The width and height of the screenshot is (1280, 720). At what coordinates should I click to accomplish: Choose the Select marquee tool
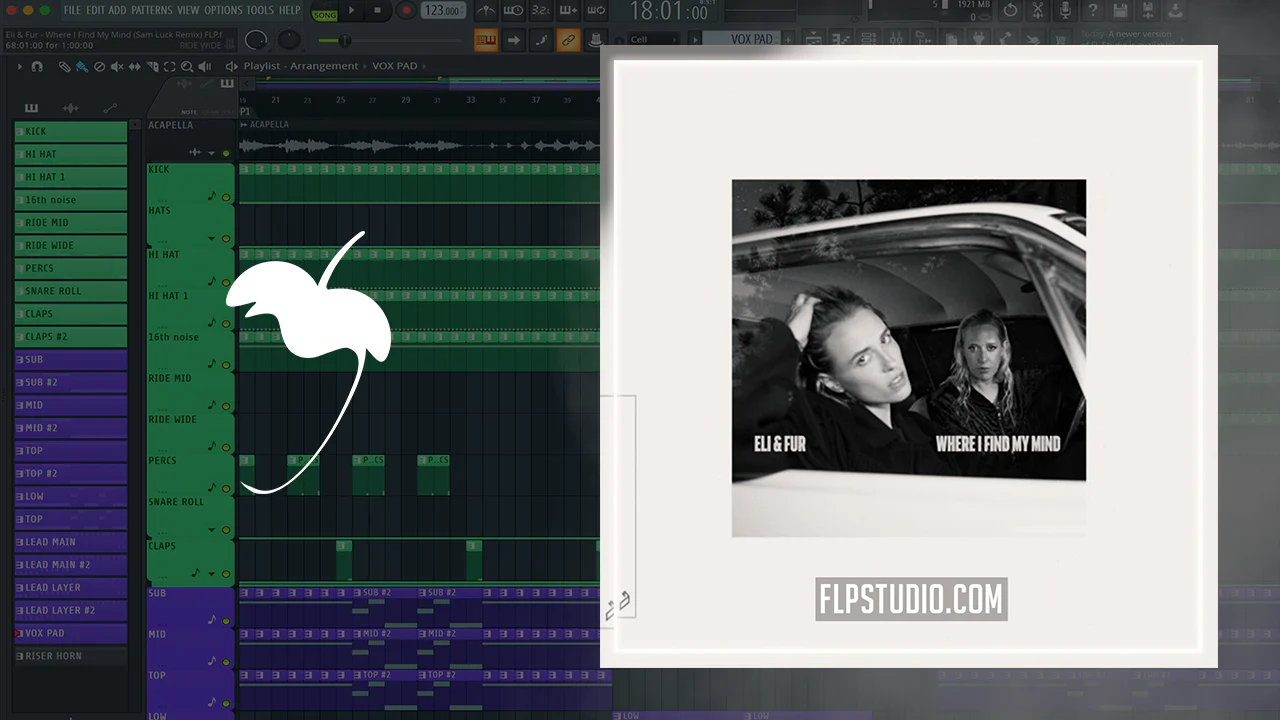click(169, 66)
